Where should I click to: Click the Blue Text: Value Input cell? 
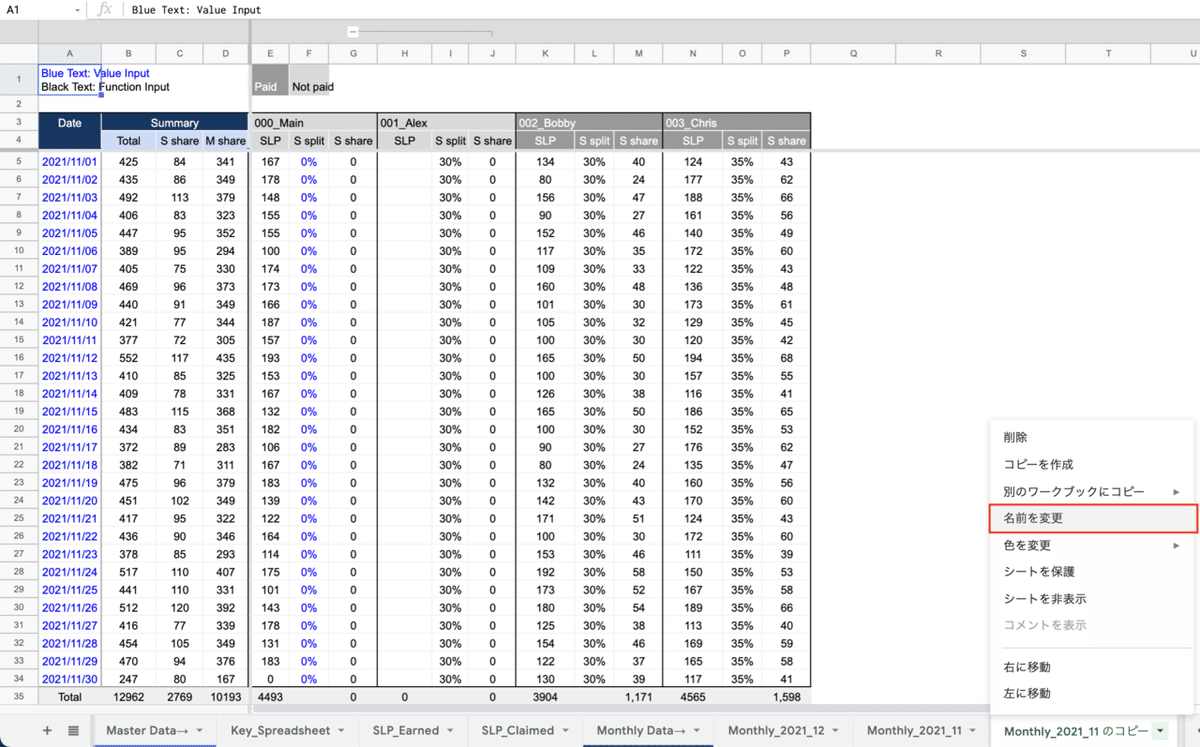pyautogui.click(x=70, y=80)
